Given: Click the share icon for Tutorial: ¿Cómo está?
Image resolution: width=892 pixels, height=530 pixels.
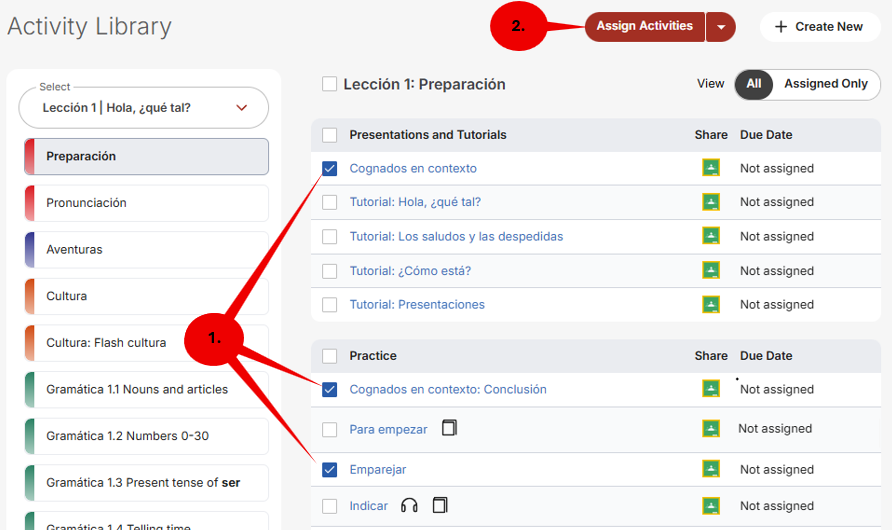Looking at the screenshot, I should [x=711, y=270].
